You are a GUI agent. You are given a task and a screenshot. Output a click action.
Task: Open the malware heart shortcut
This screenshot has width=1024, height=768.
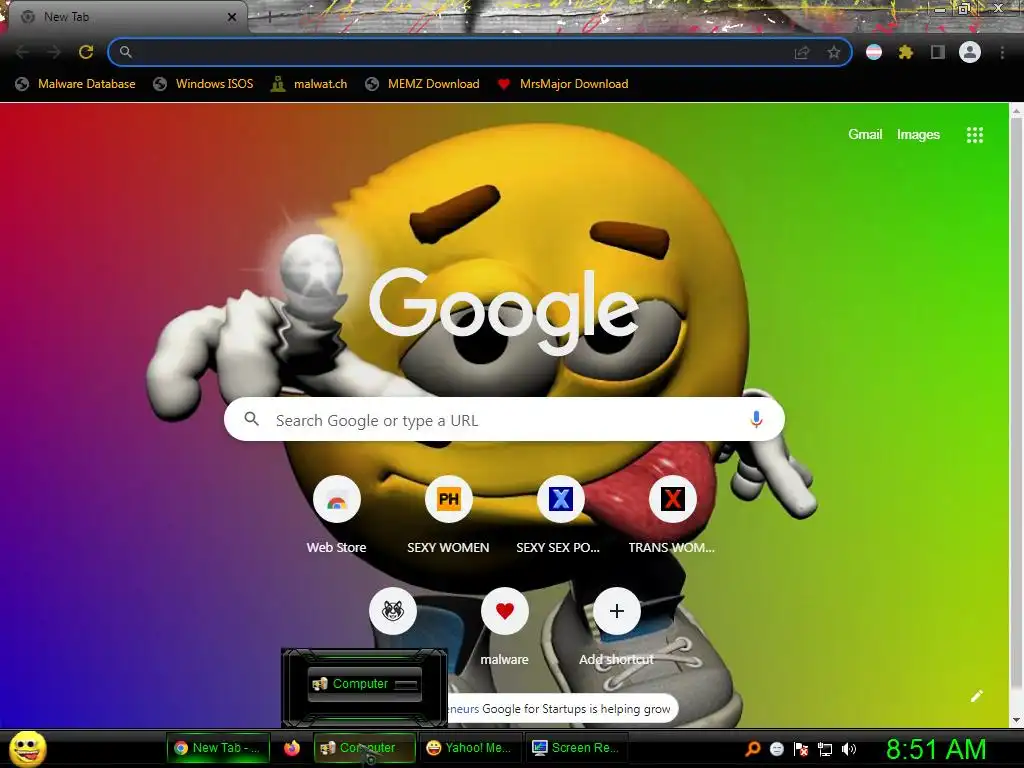click(x=505, y=611)
